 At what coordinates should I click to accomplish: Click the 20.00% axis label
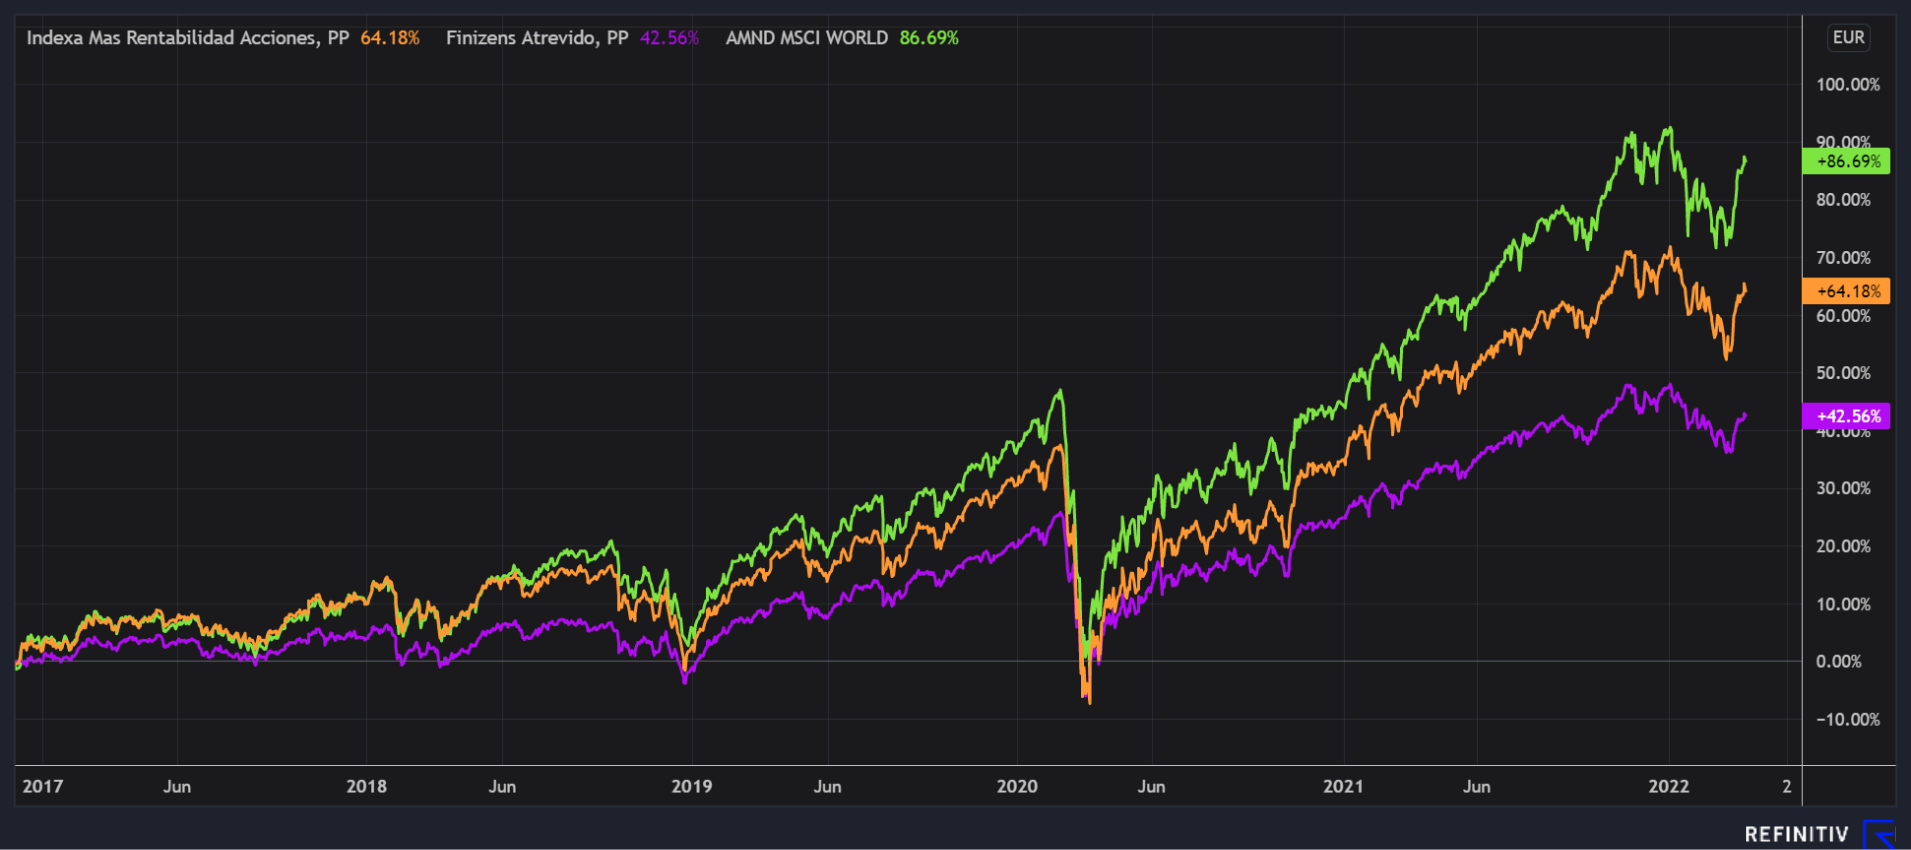tap(1843, 546)
